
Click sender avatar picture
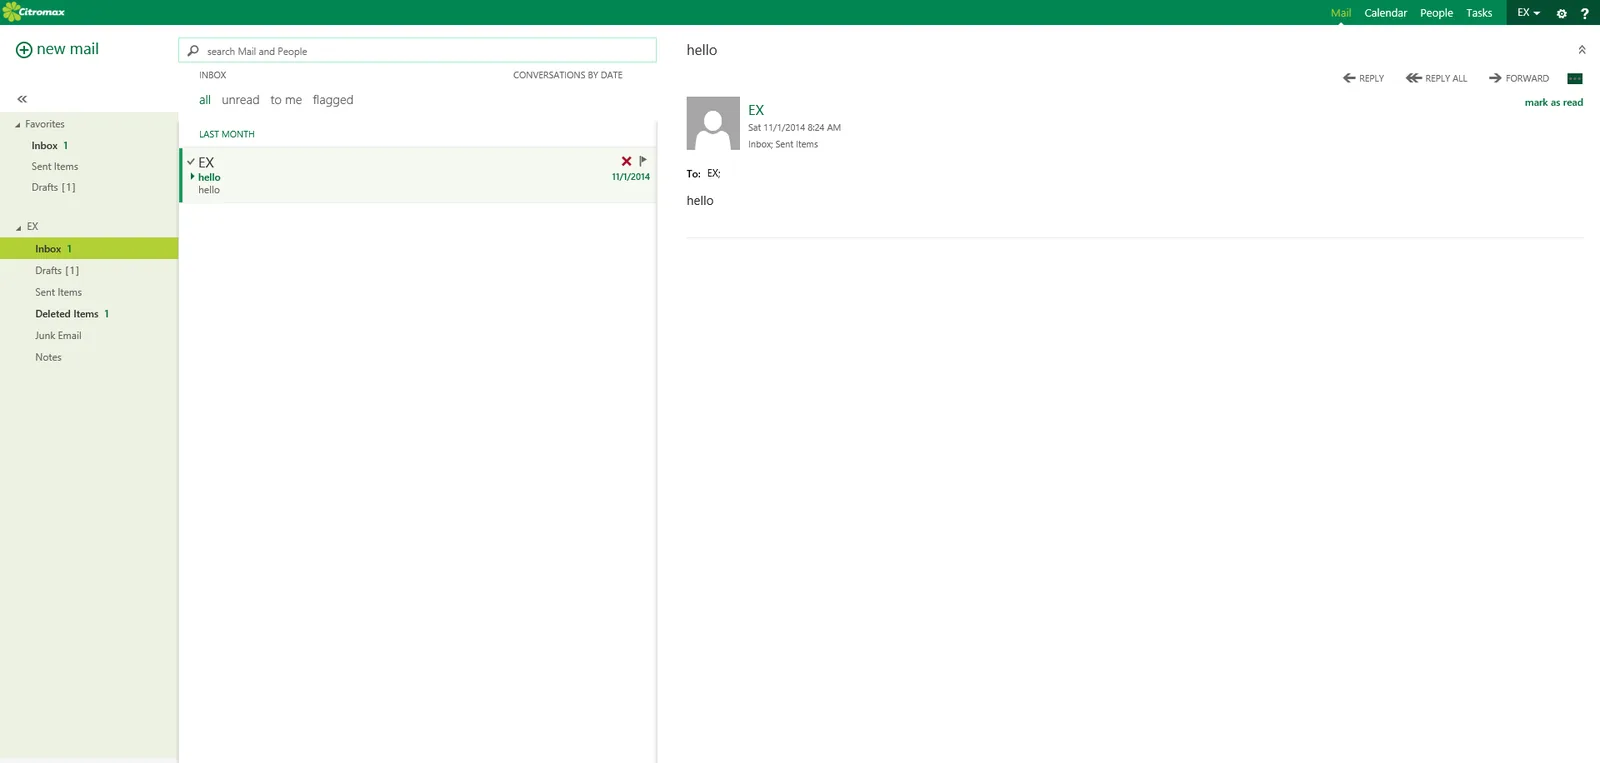click(713, 123)
